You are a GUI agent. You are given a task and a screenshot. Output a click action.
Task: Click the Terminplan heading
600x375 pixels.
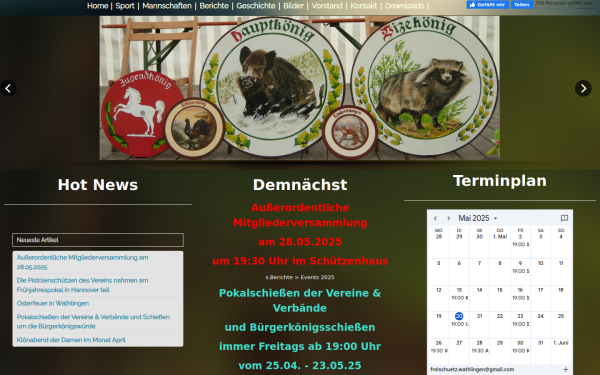tap(500, 181)
